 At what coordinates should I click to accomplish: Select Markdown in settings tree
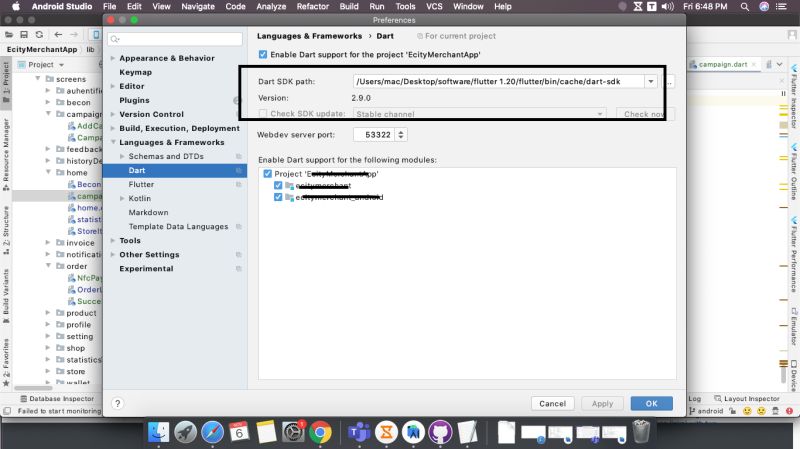click(148, 212)
